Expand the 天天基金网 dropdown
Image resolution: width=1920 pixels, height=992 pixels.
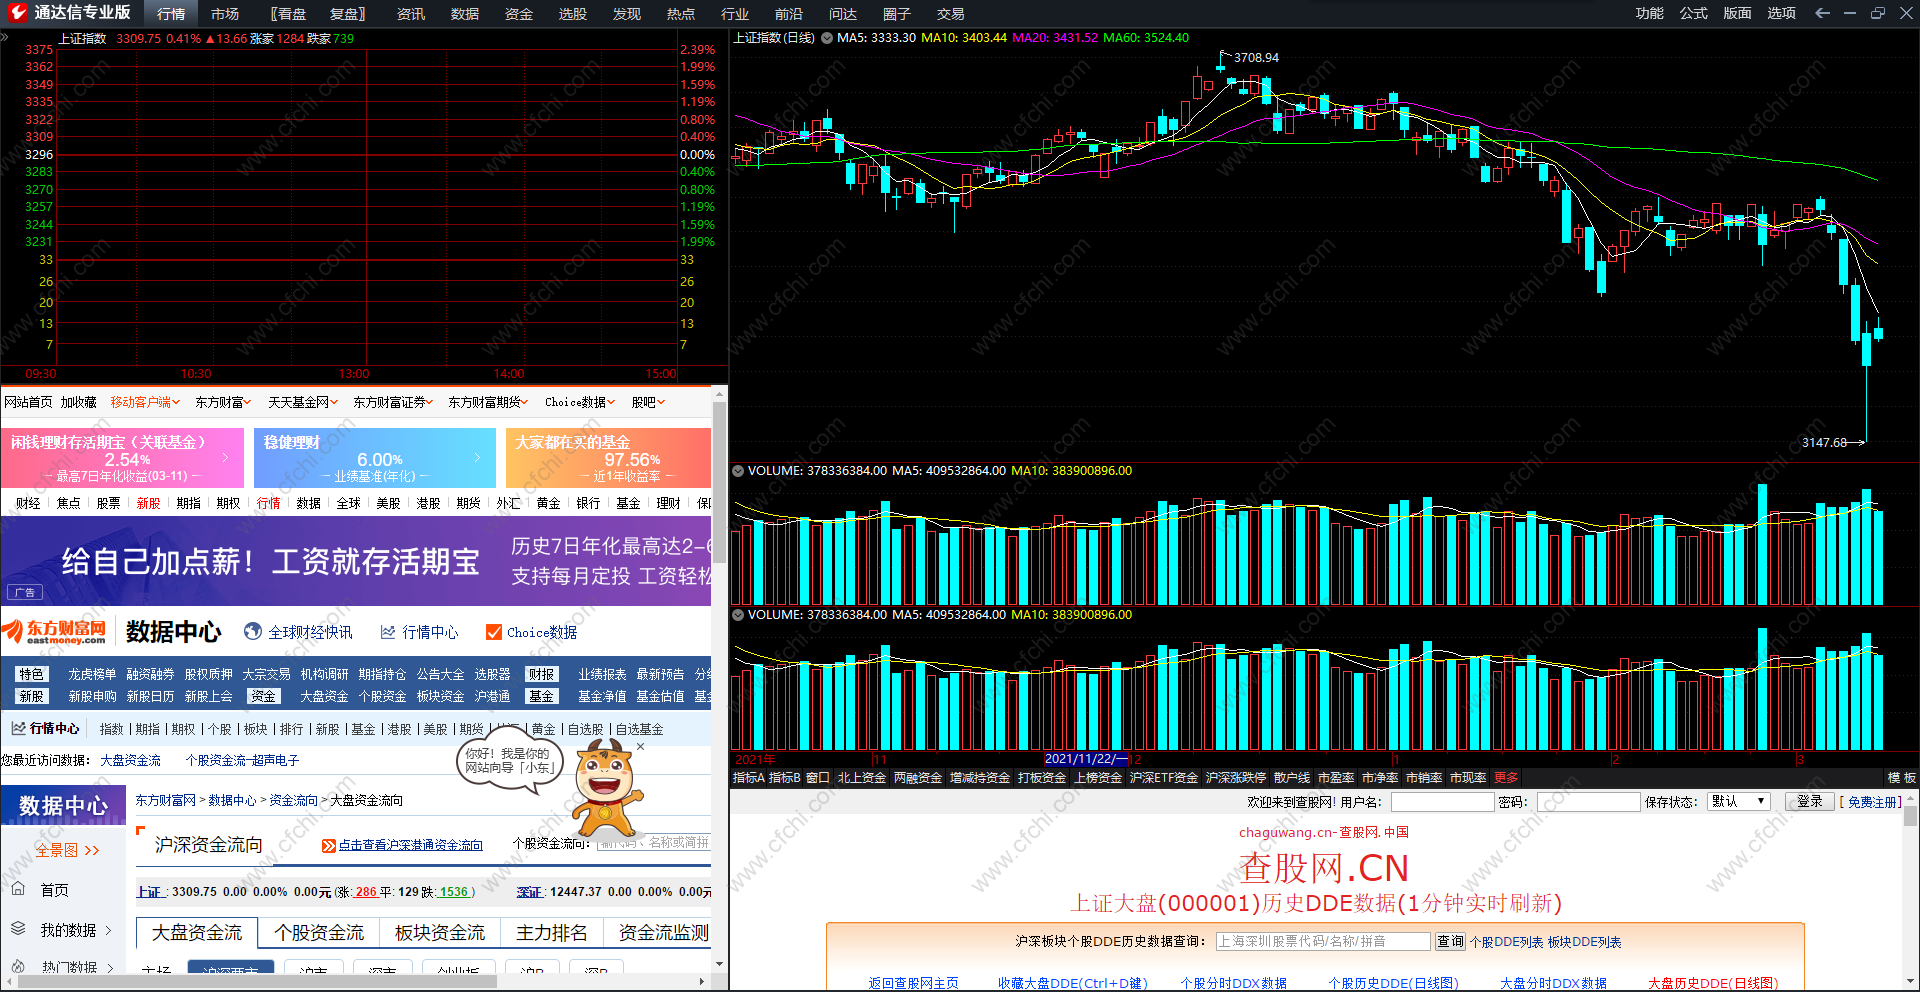coord(303,402)
